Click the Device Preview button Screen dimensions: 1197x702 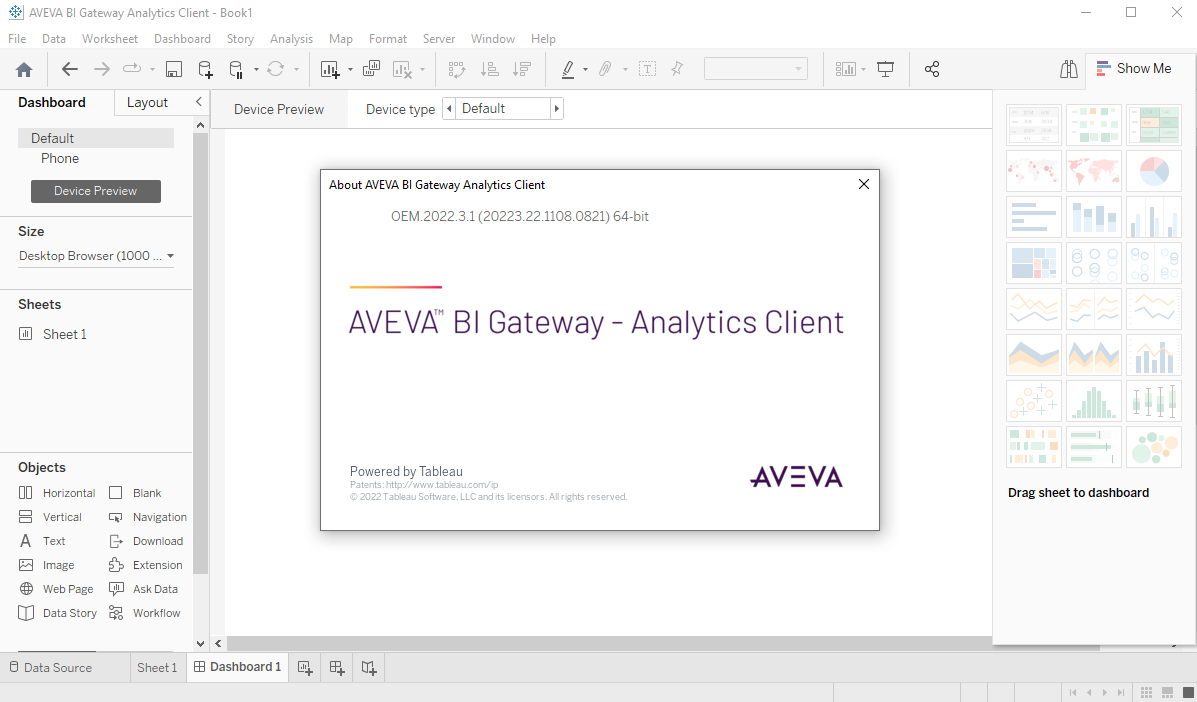95,191
